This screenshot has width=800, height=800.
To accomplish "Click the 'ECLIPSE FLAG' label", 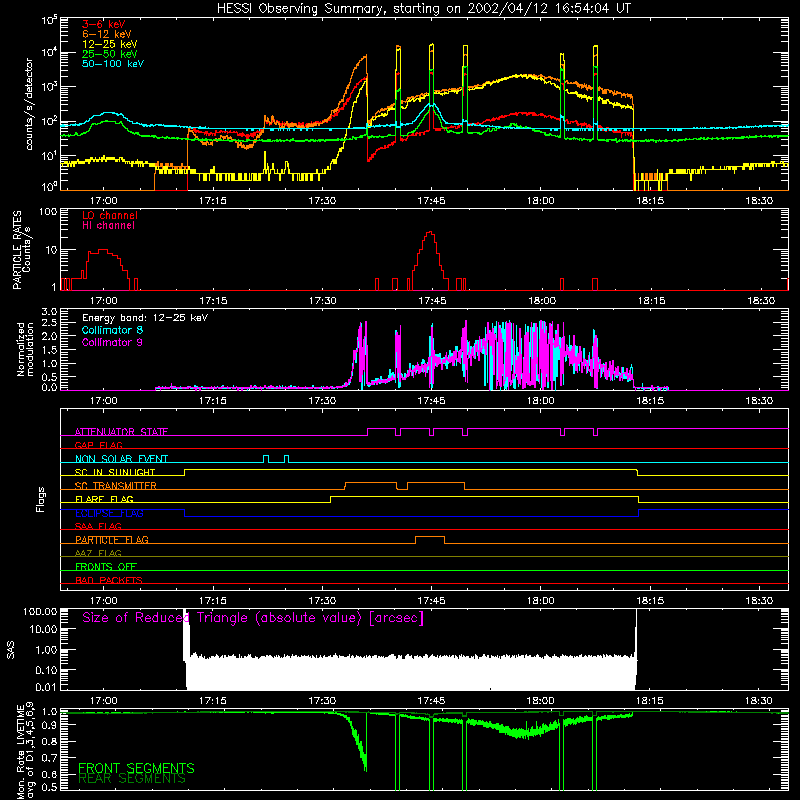I will (109, 513).
